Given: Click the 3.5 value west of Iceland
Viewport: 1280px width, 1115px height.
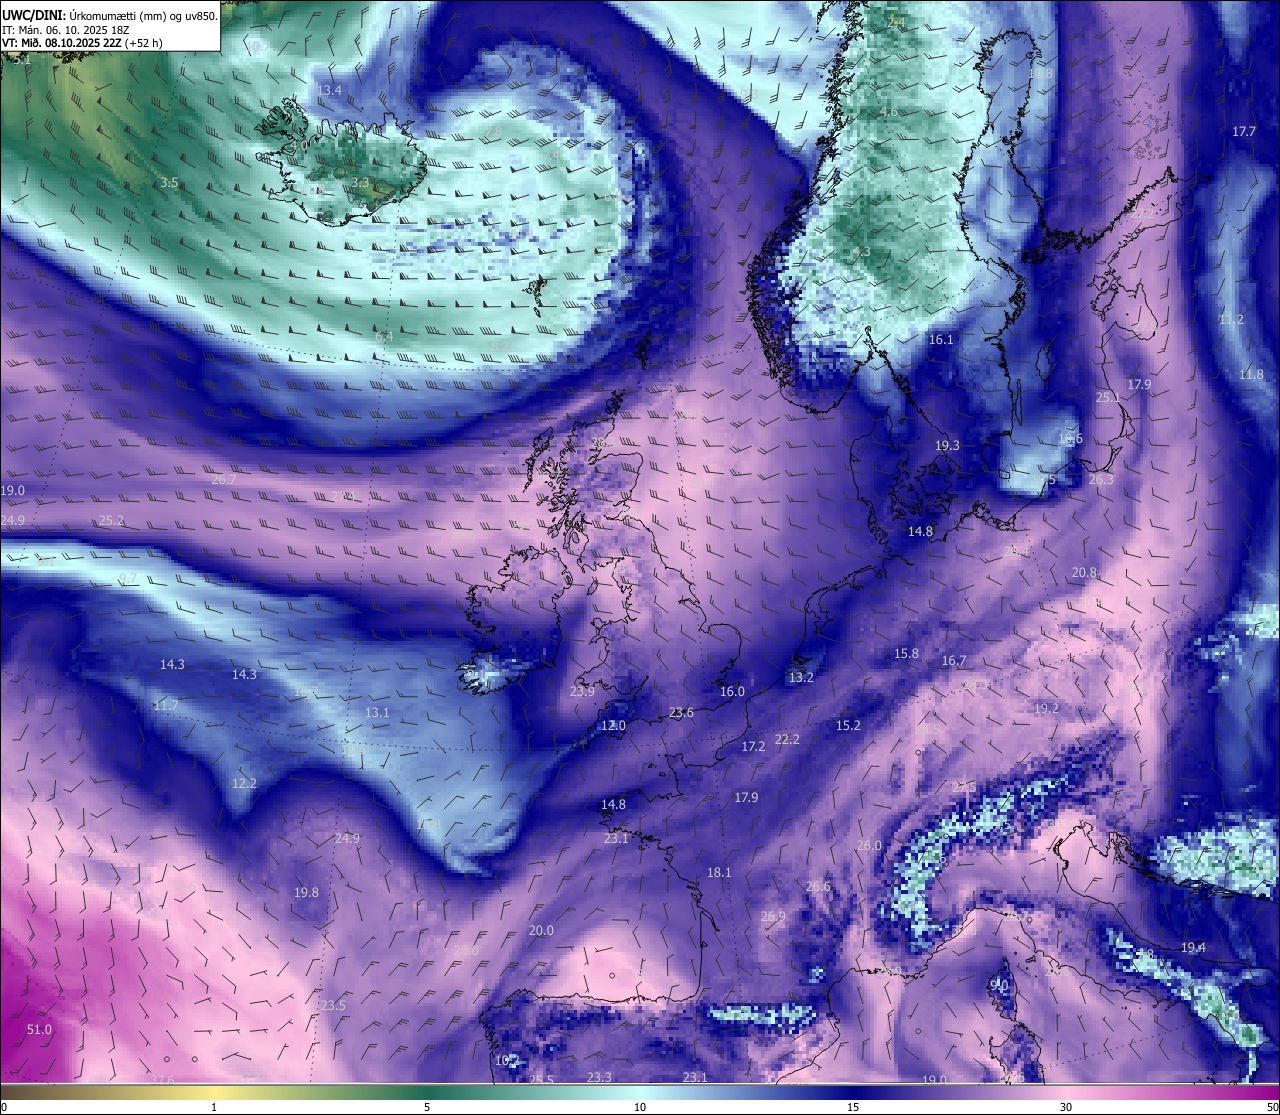Looking at the screenshot, I should pos(169,183).
